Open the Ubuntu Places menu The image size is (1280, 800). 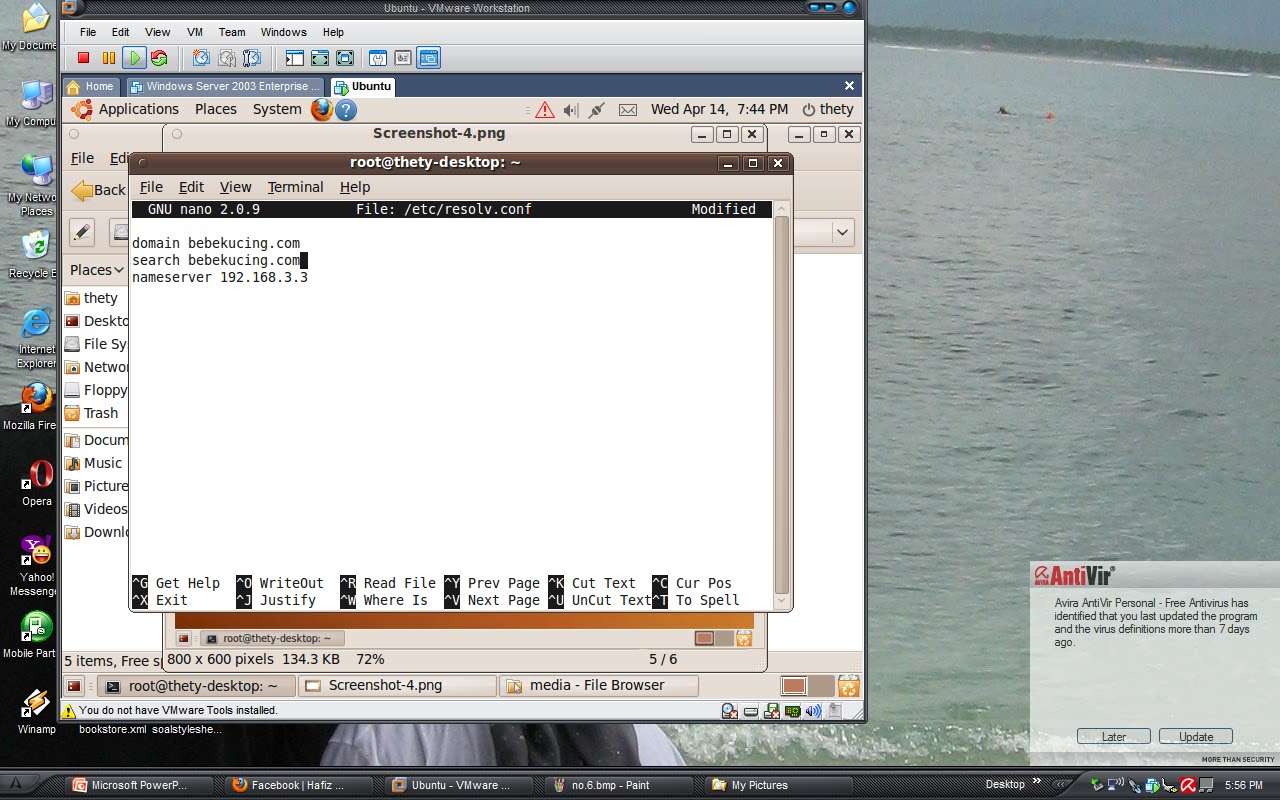216,109
